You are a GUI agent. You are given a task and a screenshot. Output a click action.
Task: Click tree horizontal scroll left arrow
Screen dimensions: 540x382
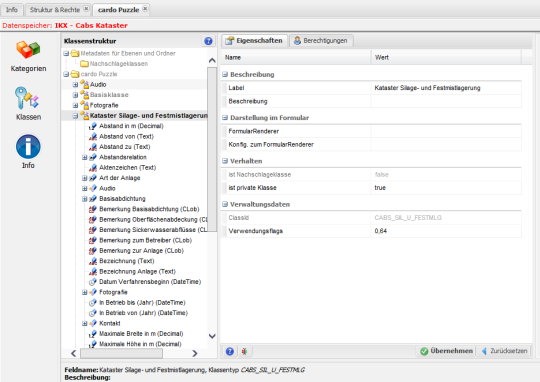tap(73, 353)
